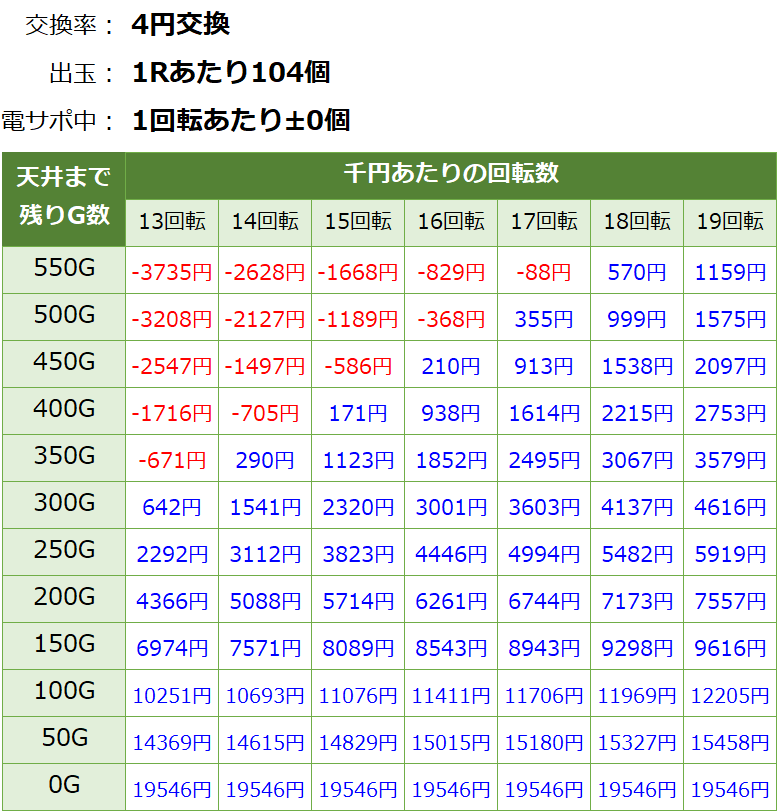The height and width of the screenshot is (811, 777).
Task: Click the 2753円 cell
Action: click(x=730, y=413)
